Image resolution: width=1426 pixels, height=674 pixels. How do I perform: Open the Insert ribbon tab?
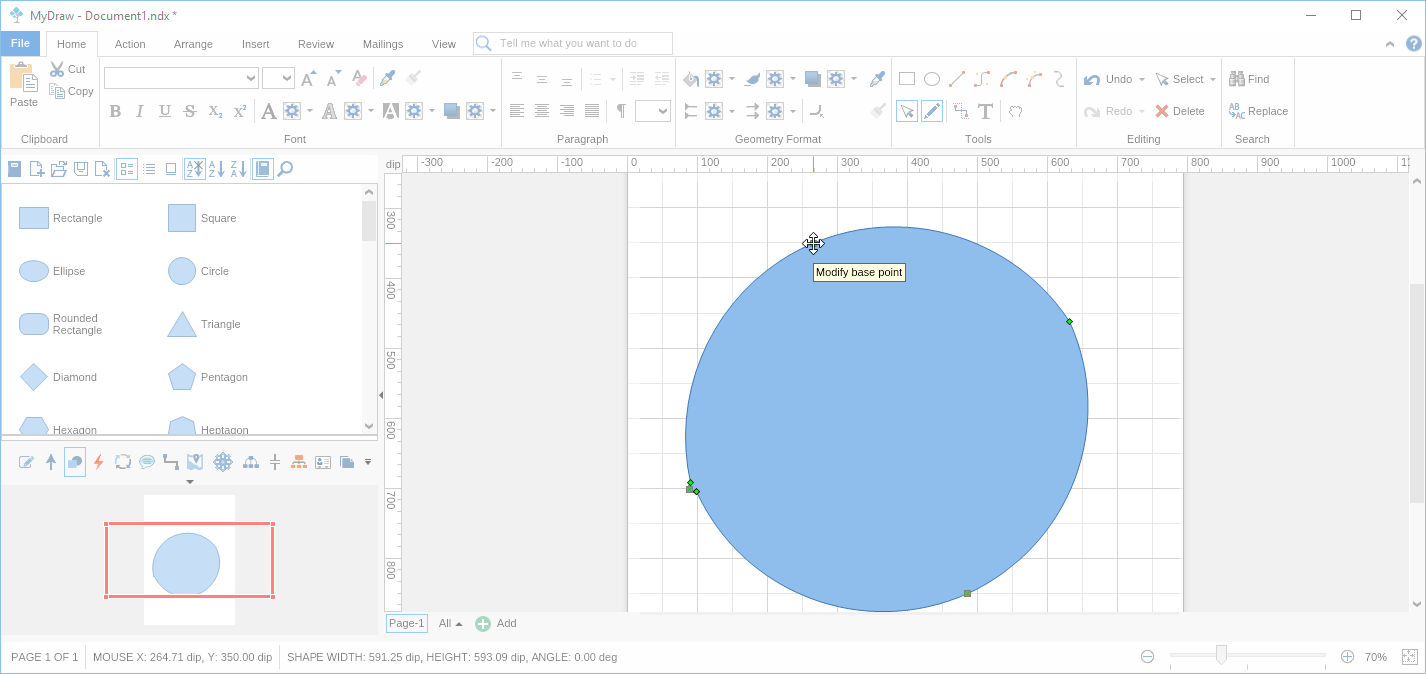255,44
